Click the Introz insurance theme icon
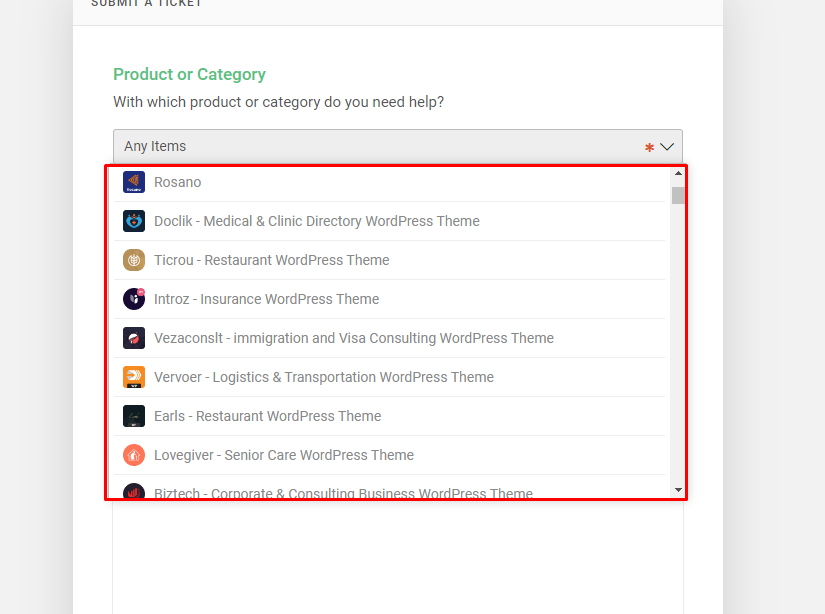825x614 pixels. click(x=134, y=299)
